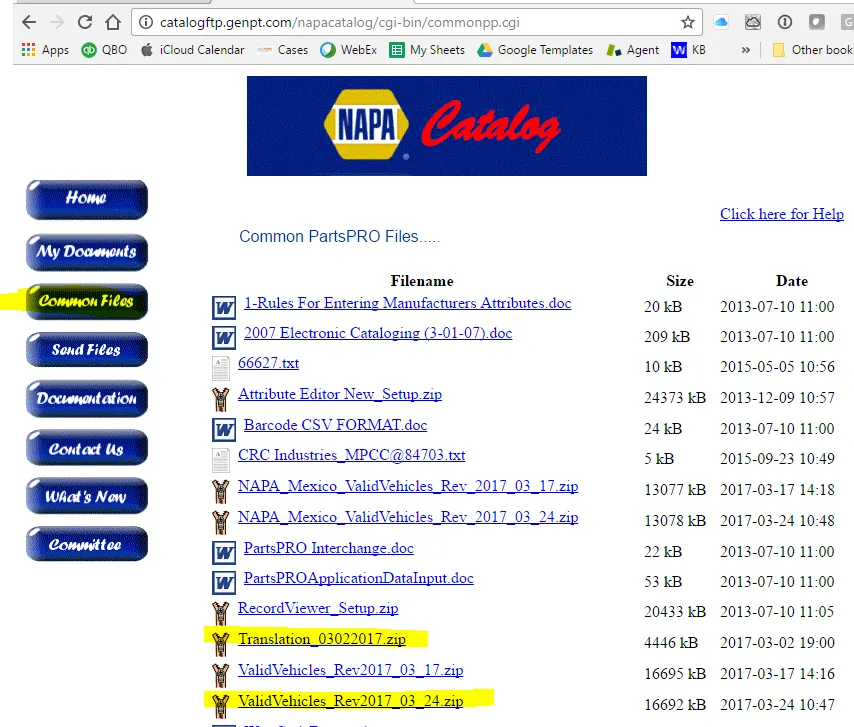The width and height of the screenshot is (854, 727).
Task: Download ValidVehicles_Rev2017_03_24.zip
Action: click(x=350, y=701)
